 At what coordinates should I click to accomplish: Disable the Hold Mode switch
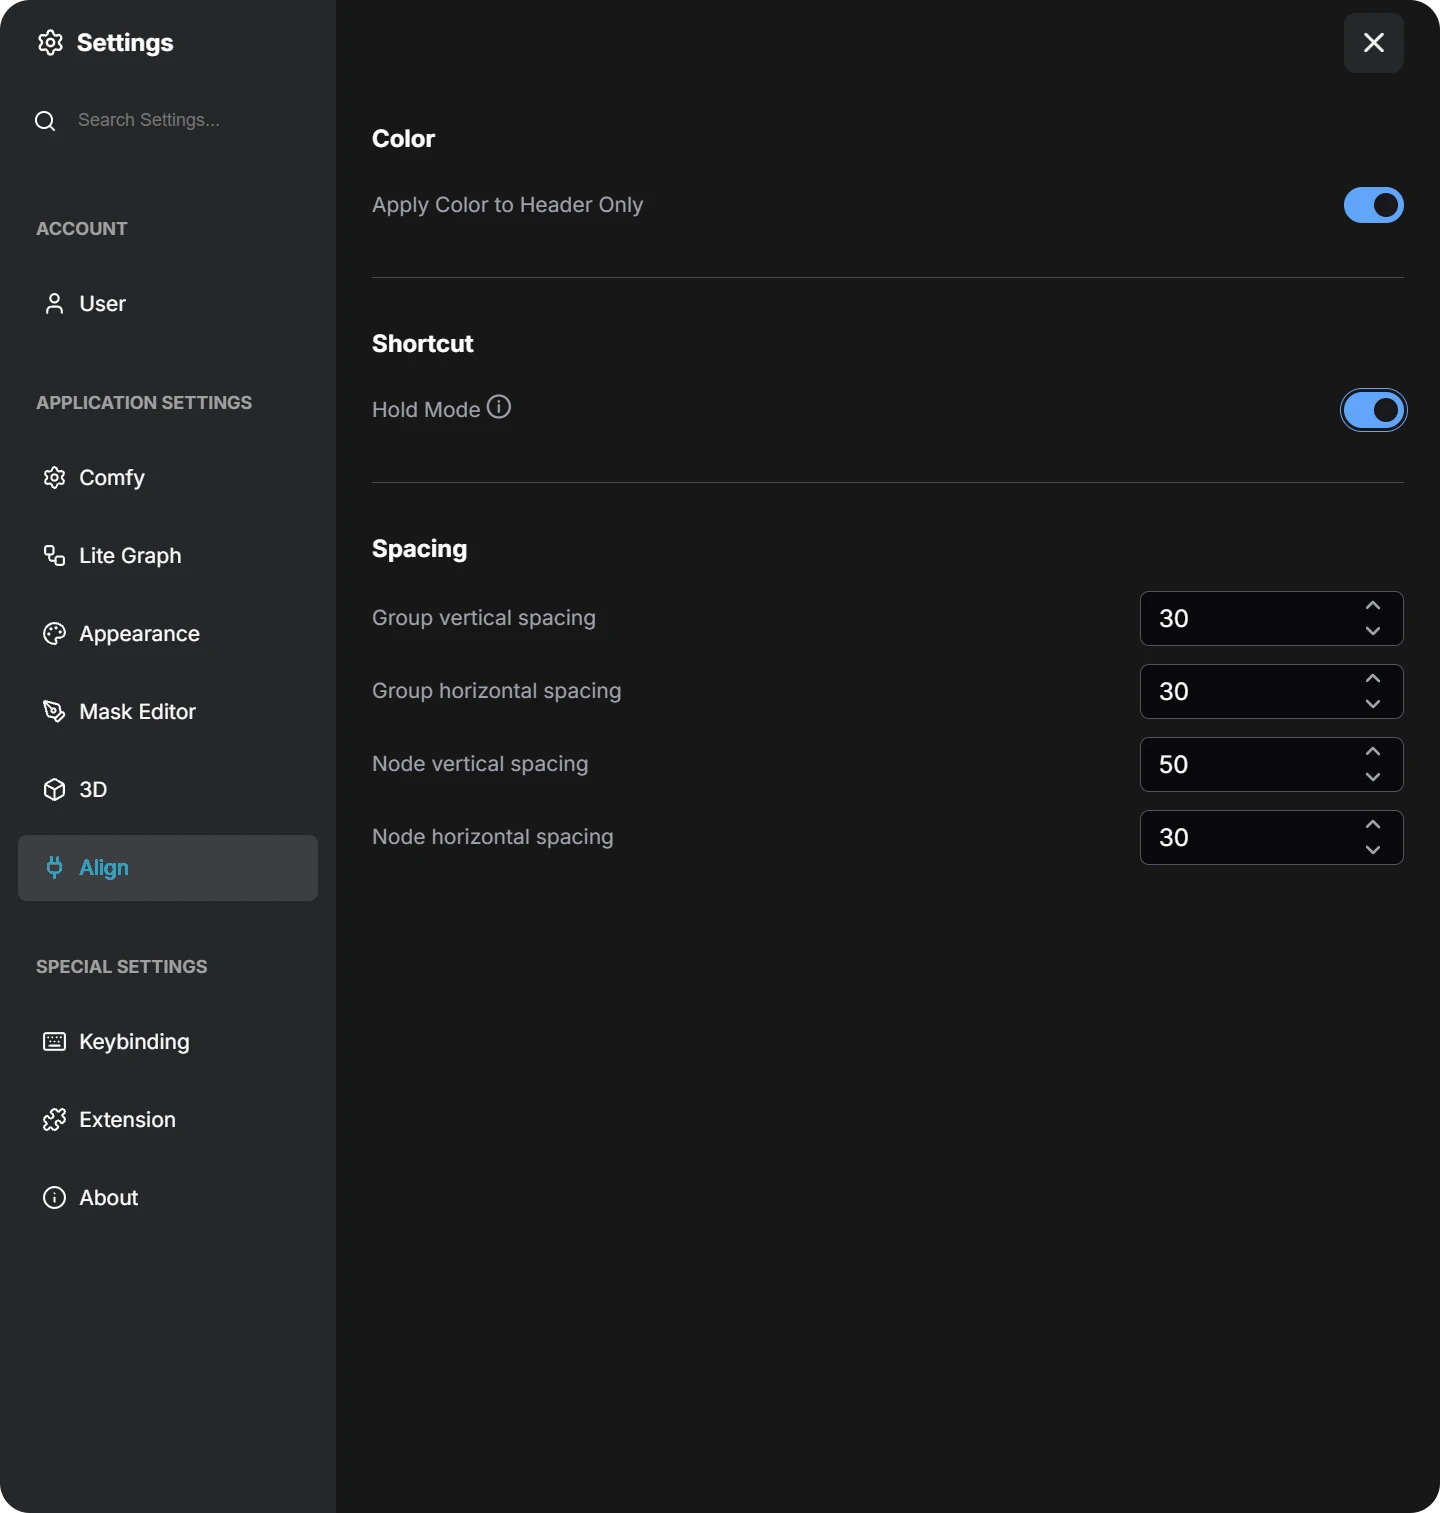pyautogui.click(x=1373, y=410)
